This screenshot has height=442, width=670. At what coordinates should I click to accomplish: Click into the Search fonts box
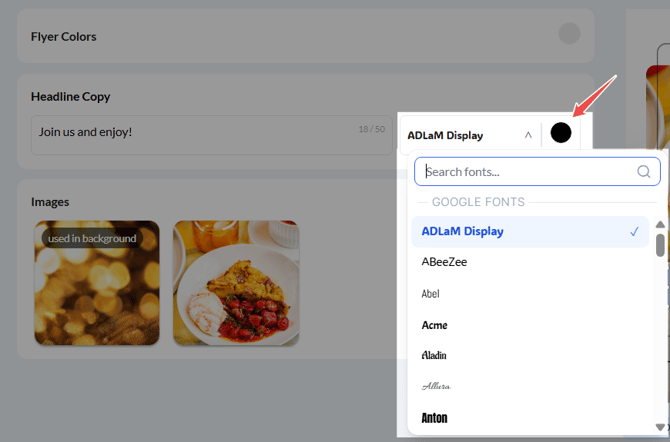click(530, 171)
